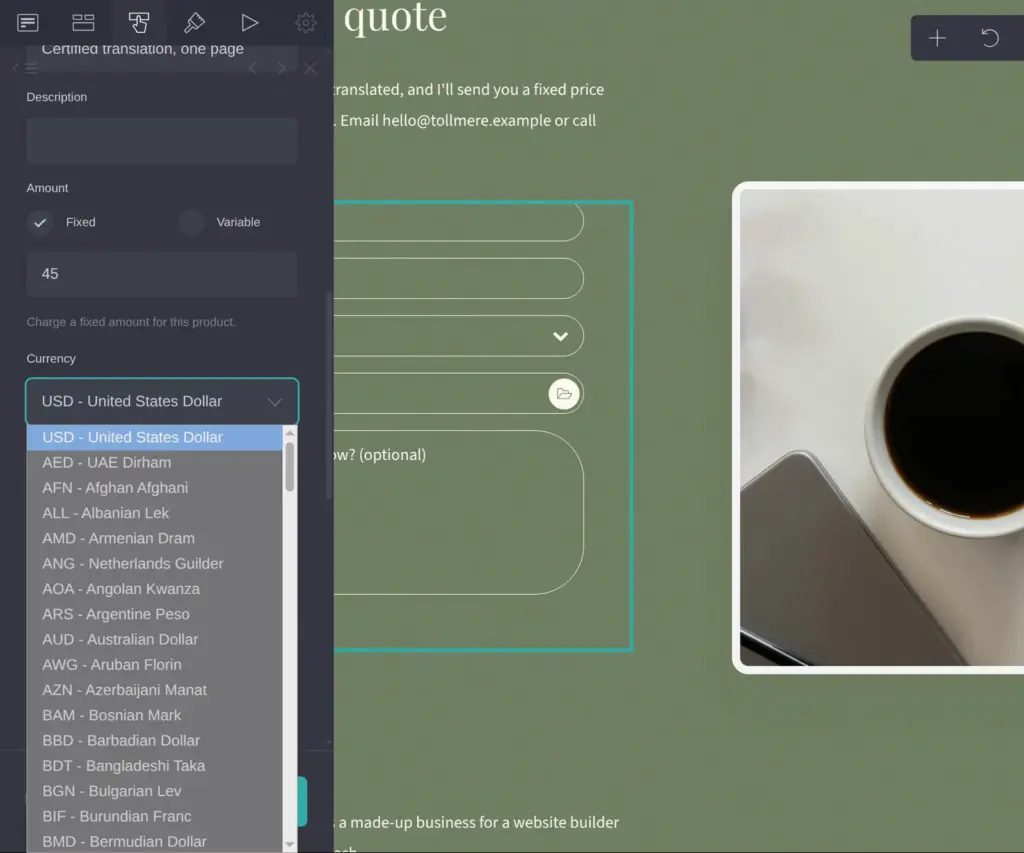Screen dimensions: 1024x853
Task: Choose AWG - Aruban Florin
Action: [x=154, y=665]
